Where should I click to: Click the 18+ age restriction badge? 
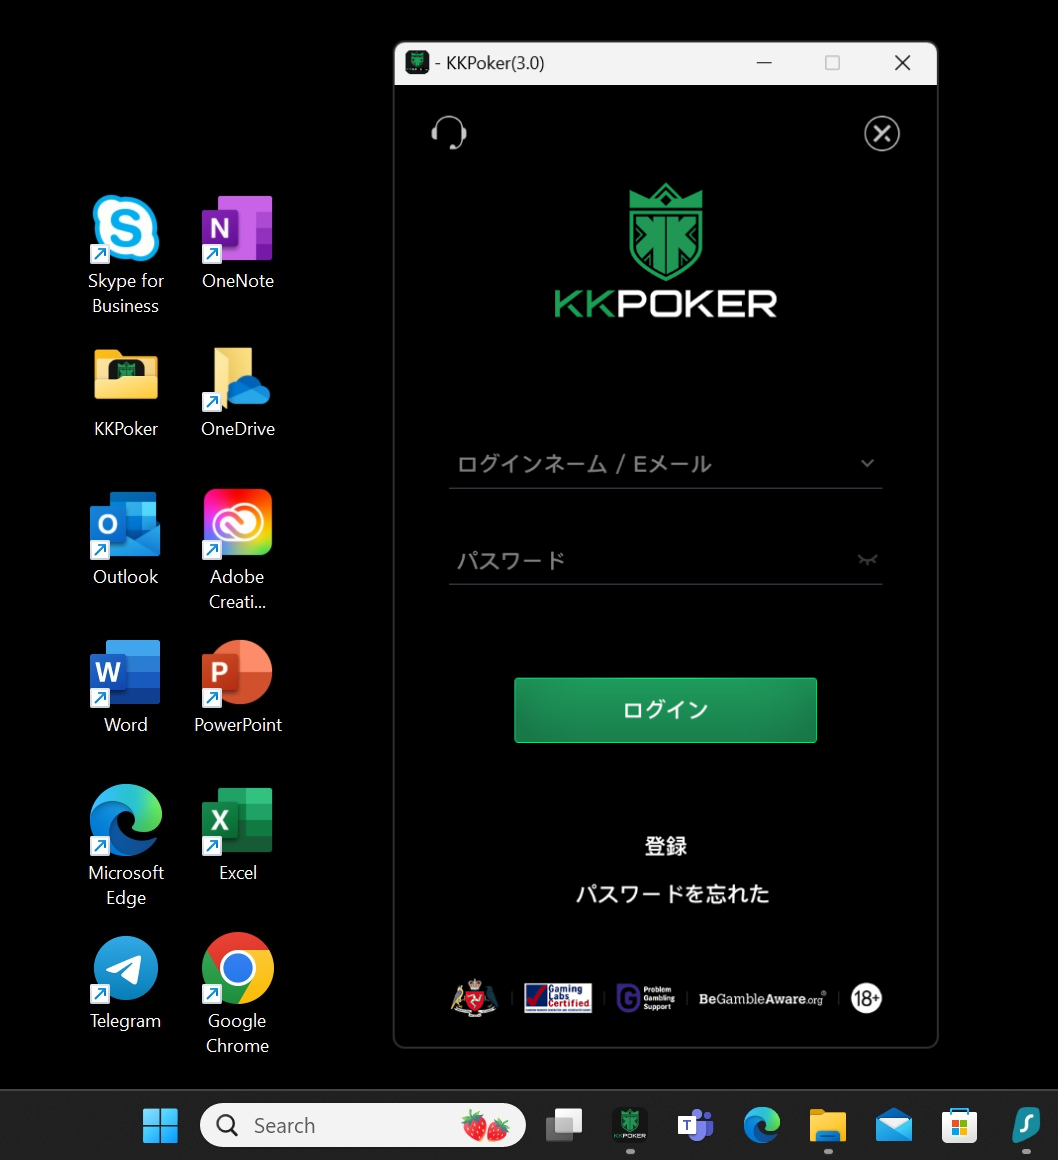pos(866,998)
